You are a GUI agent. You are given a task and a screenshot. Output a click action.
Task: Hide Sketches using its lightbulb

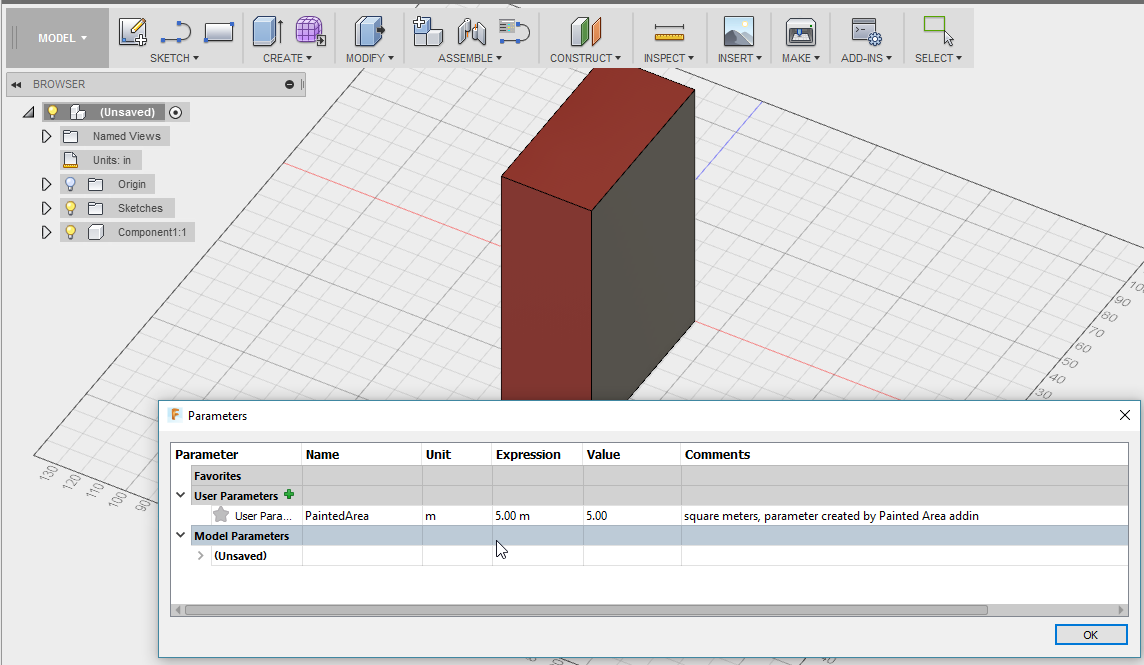pos(70,208)
